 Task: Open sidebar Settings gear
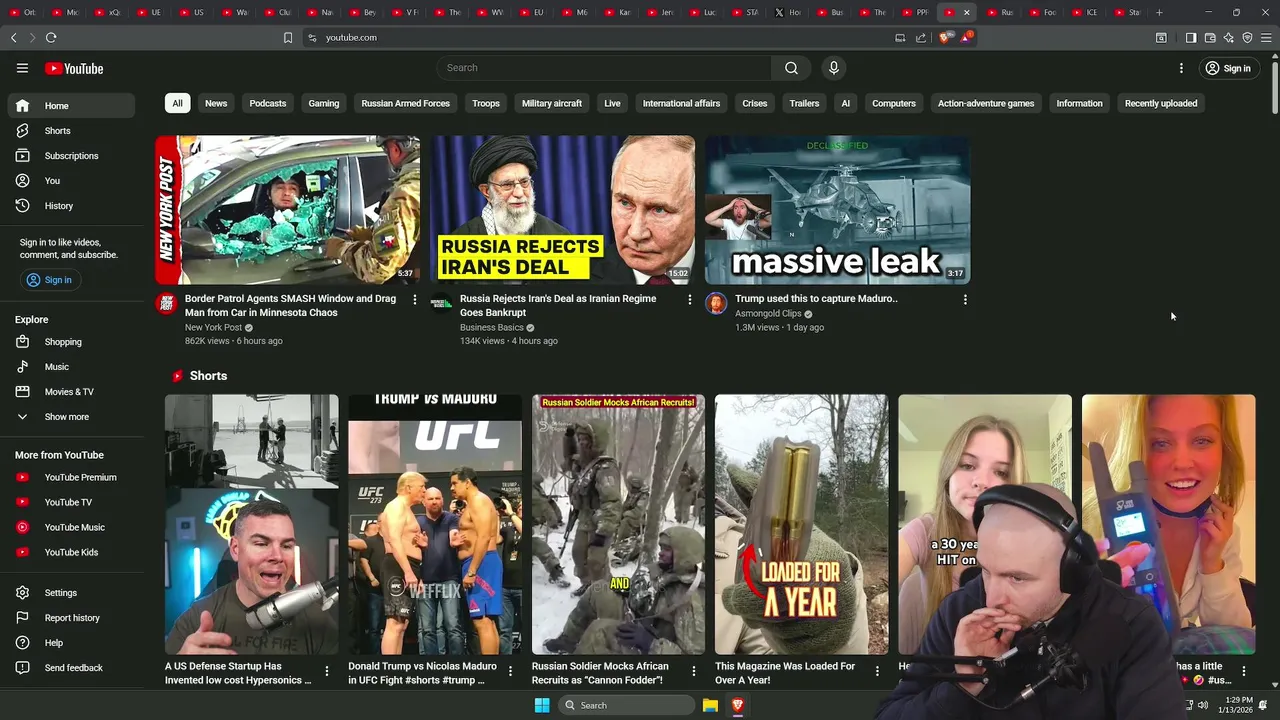pos(71,593)
